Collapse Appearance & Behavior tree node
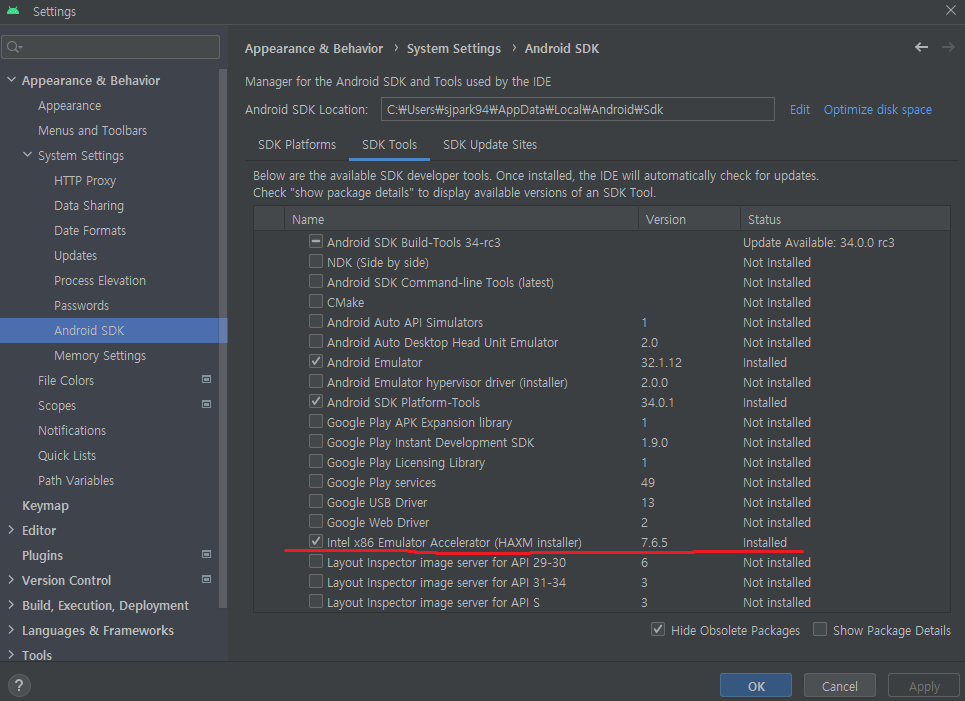Screen dimensions: 965x701 click(11, 80)
